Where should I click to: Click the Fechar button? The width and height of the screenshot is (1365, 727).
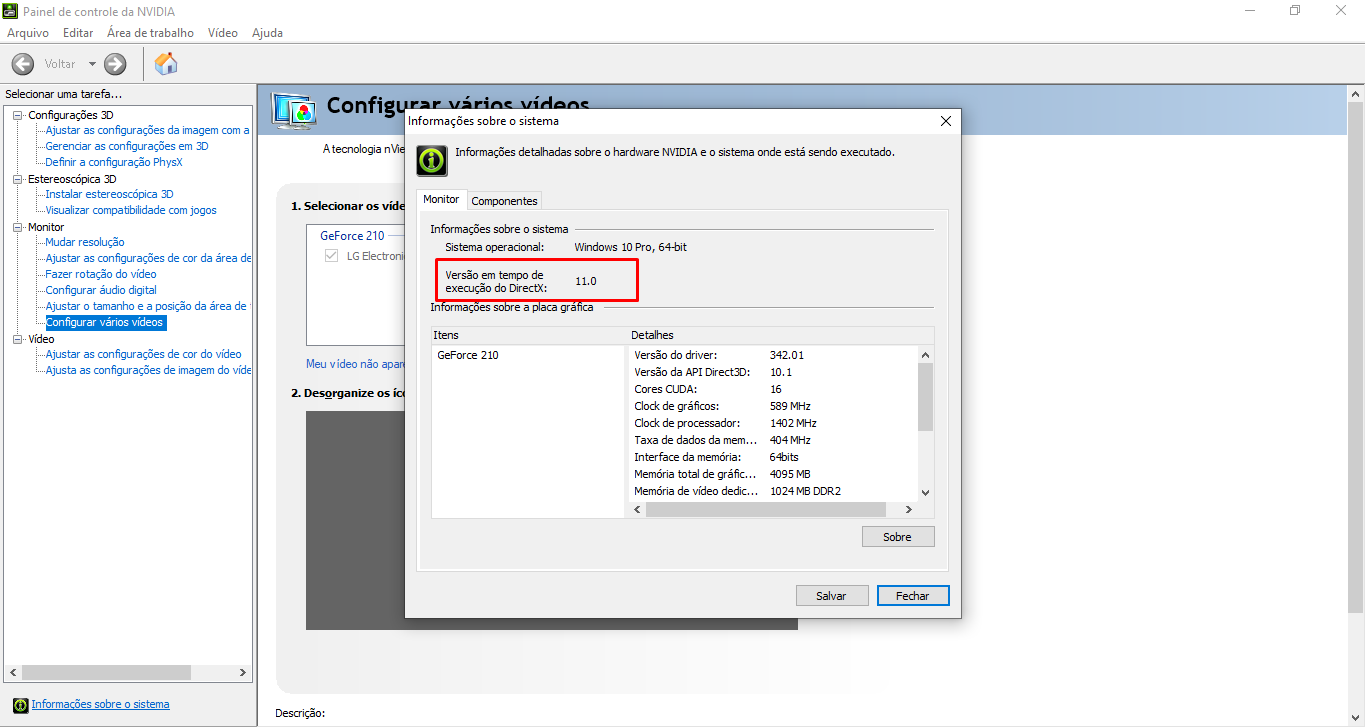click(913, 596)
